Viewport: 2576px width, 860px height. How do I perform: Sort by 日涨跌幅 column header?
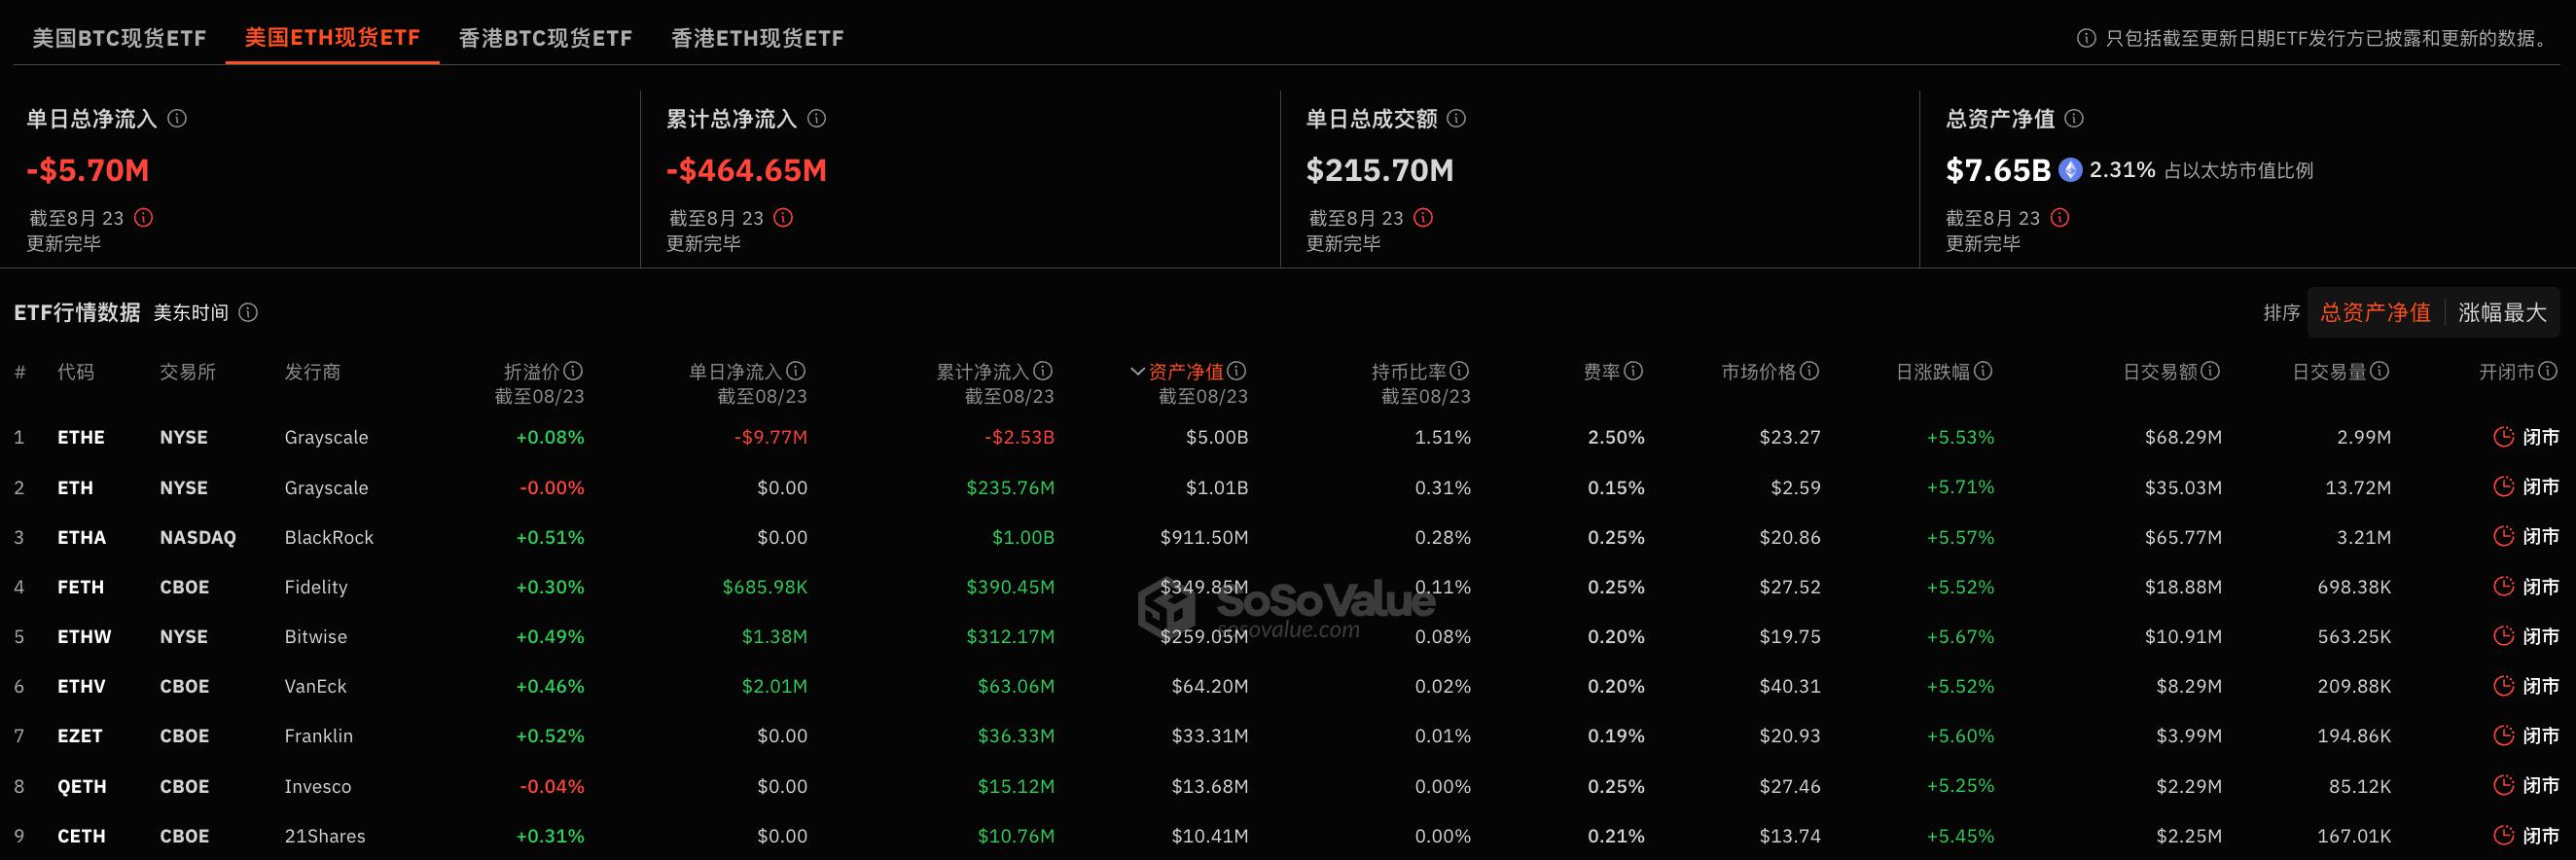[1933, 372]
